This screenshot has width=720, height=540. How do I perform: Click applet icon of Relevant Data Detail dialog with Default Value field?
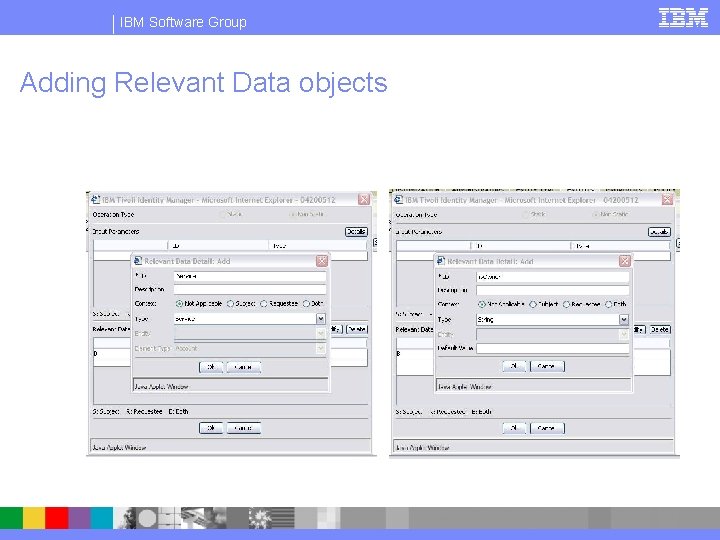(x=441, y=261)
